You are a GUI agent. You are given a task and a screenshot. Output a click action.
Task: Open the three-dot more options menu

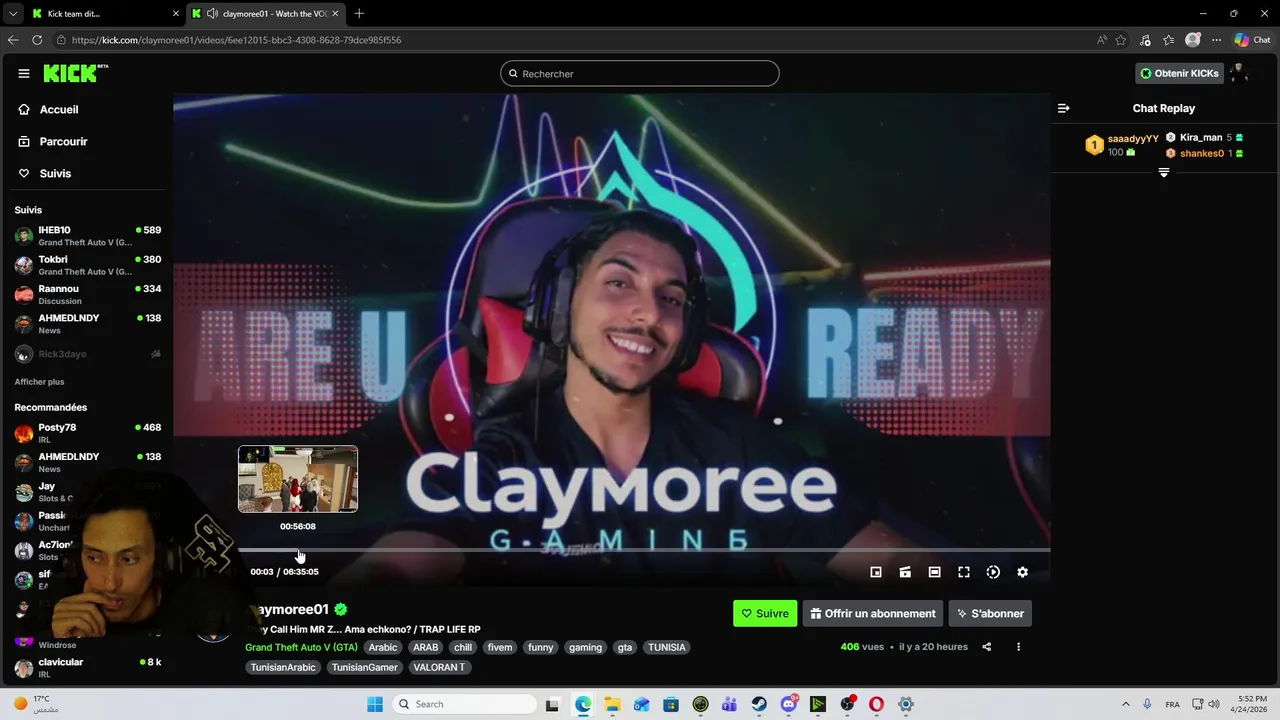[x=1018, y=647]
